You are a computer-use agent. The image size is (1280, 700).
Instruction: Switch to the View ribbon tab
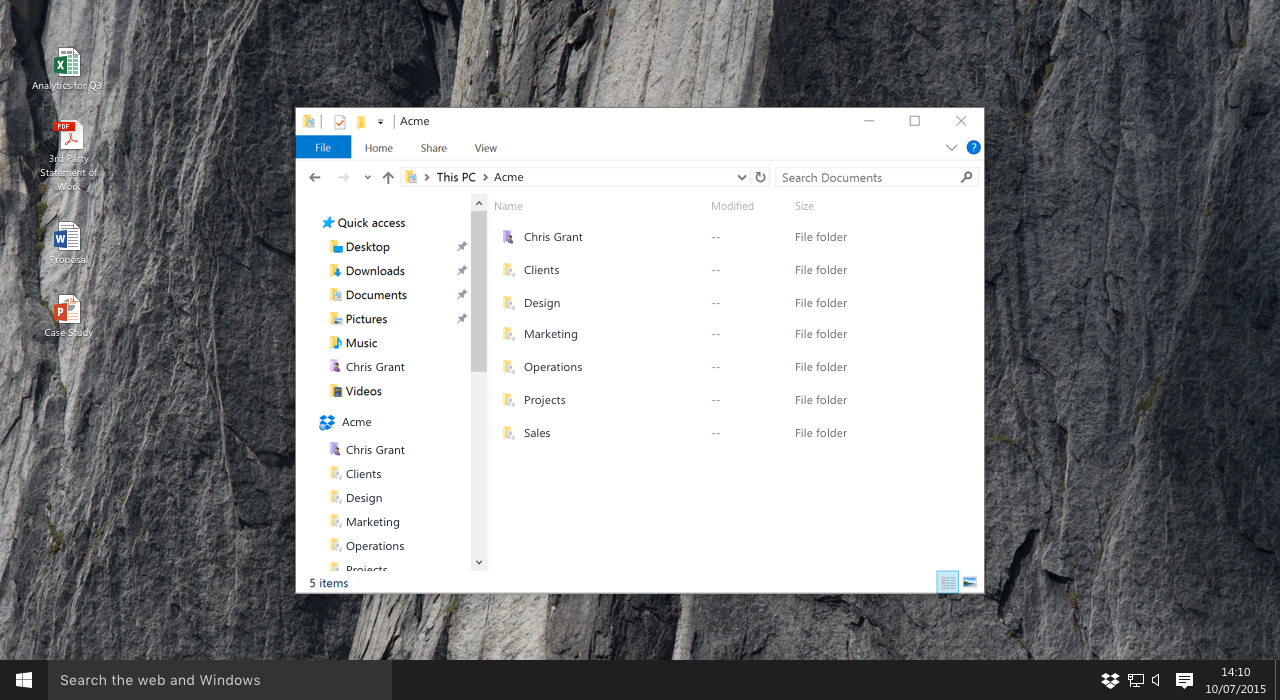tap(486, 148)
